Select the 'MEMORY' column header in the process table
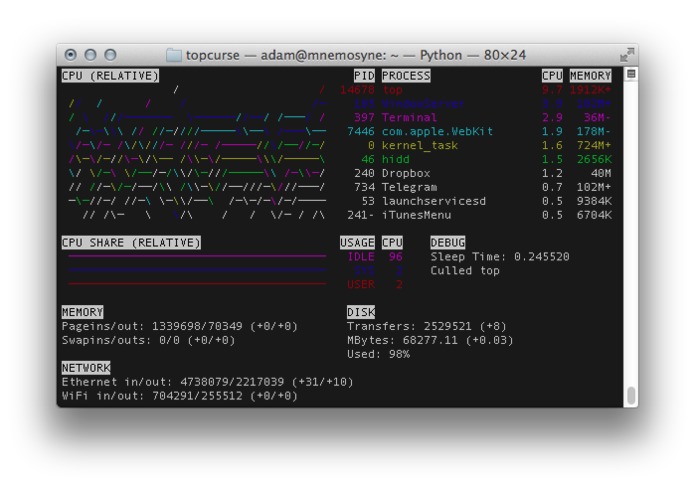 coord(590,76)
